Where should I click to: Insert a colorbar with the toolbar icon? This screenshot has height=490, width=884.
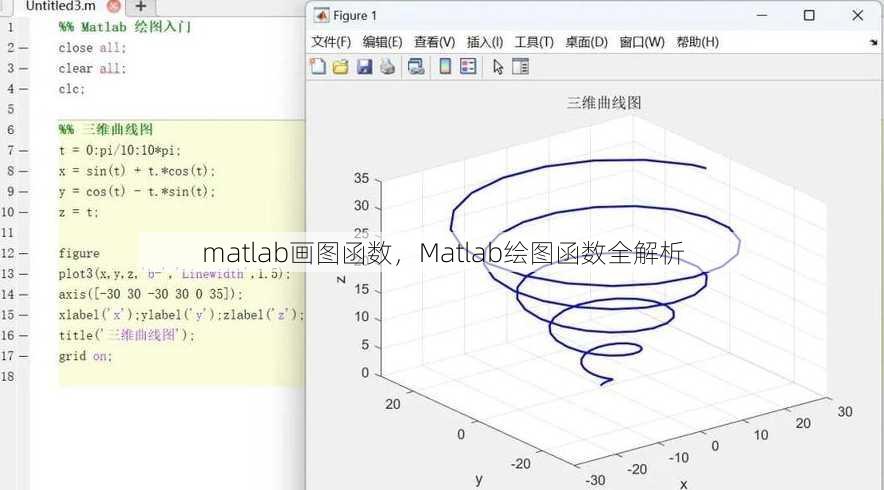(x=445, y=67)
